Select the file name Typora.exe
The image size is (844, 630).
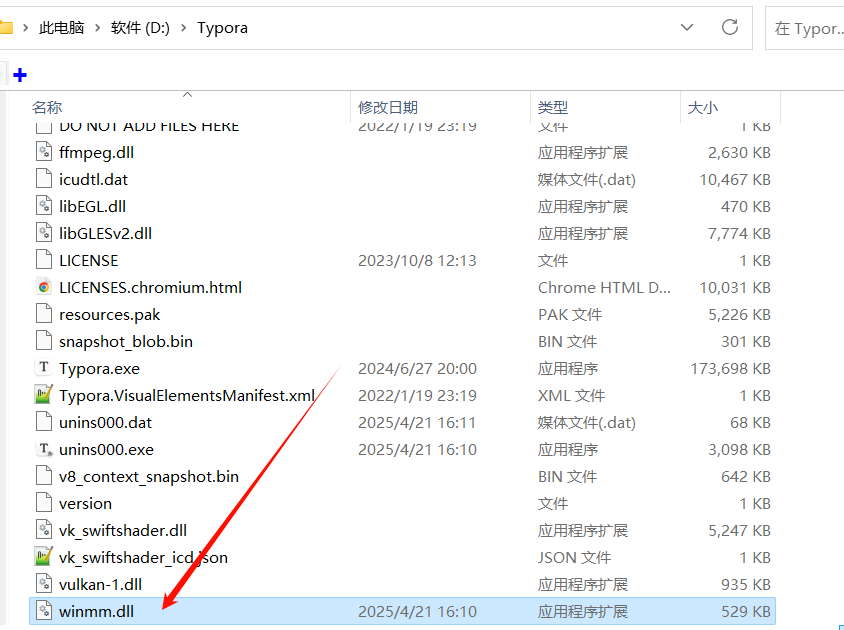(100, 368)
